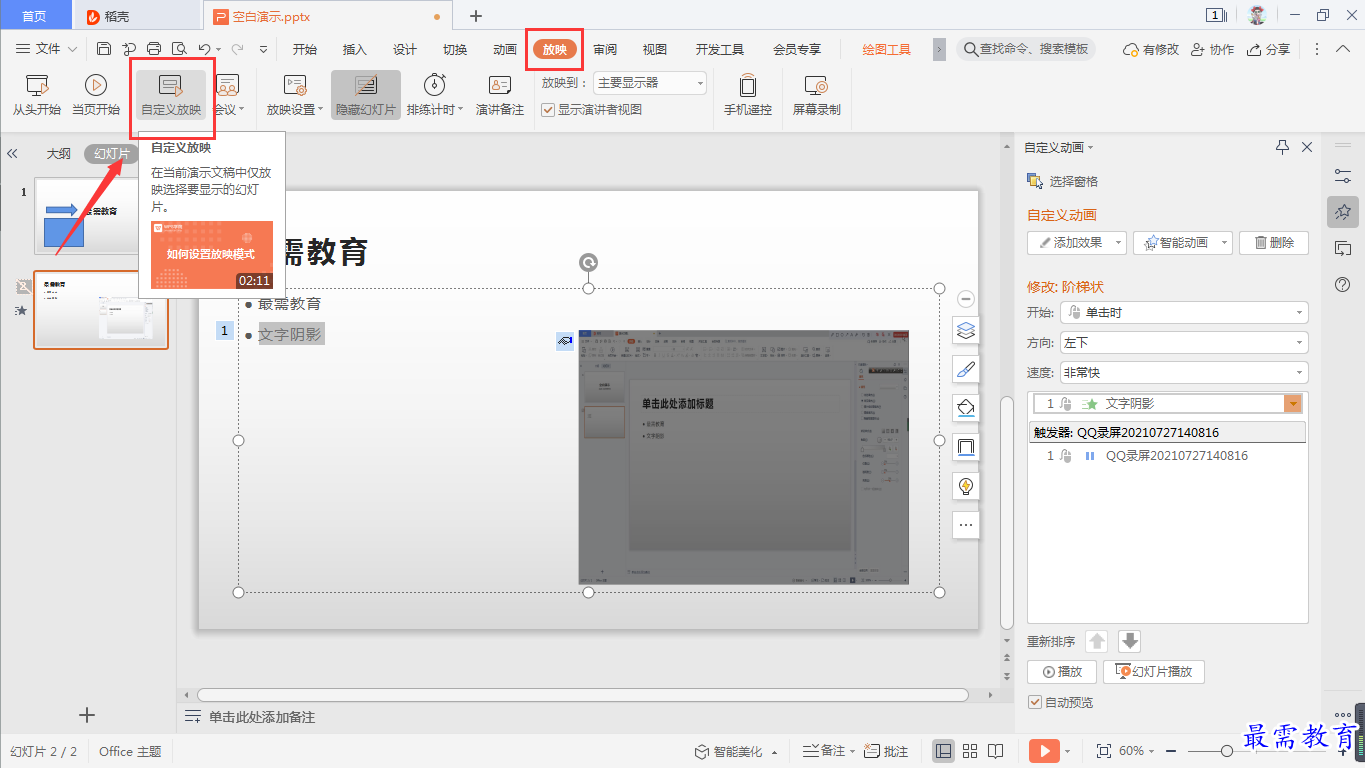Image resolution: width=1365 pixels, height=768 pixels.
Task: Expand the 文件 menu
Action: [x=47, y=49]
